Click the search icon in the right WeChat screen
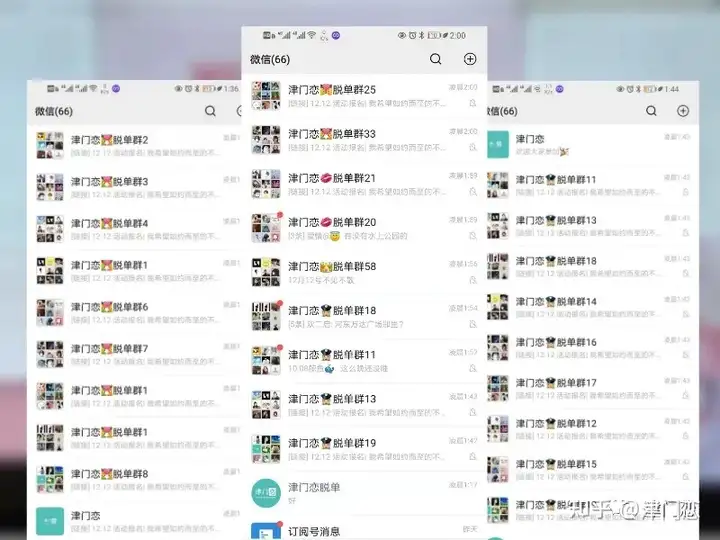Screen dimensions: 720x540 651,111
